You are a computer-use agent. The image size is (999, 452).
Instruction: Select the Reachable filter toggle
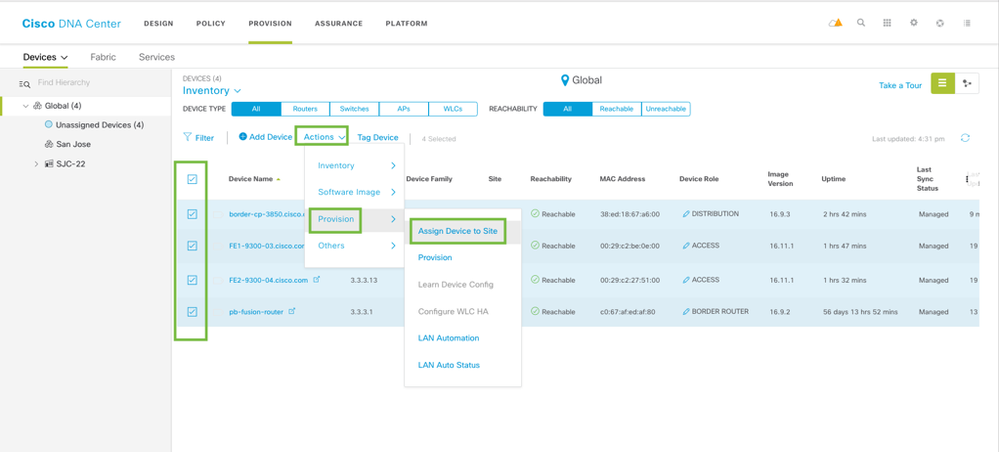[x=616, y=109]
